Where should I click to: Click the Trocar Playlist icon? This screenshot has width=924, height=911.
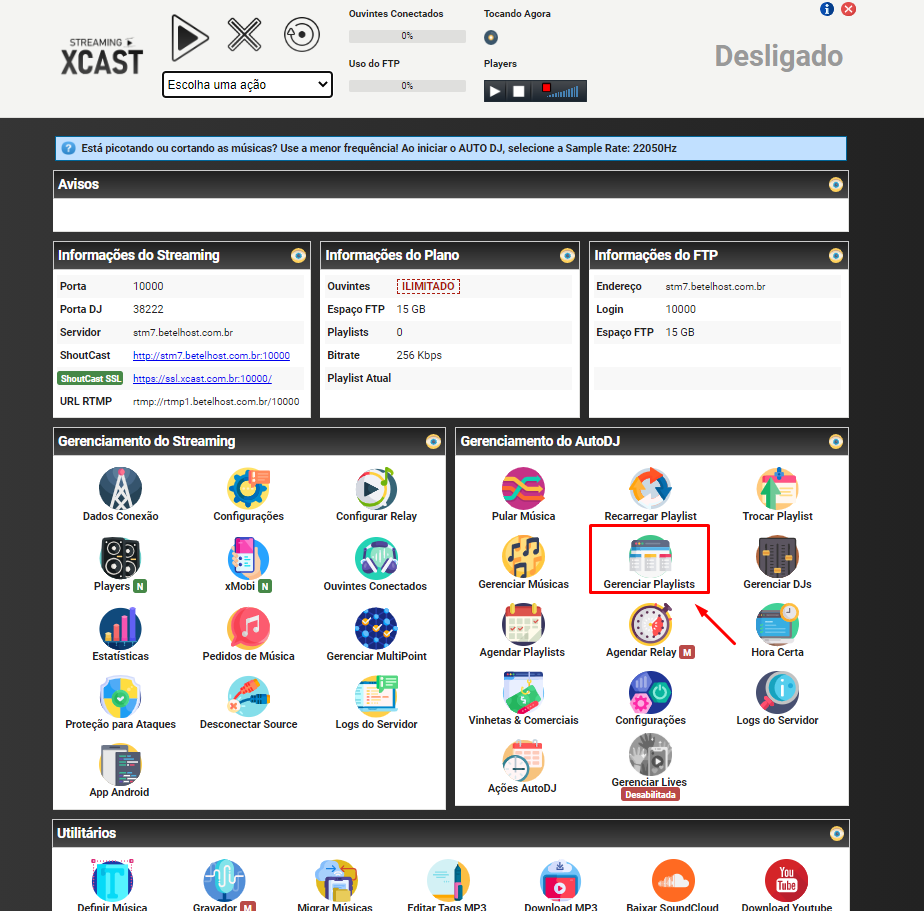(777, 490)
